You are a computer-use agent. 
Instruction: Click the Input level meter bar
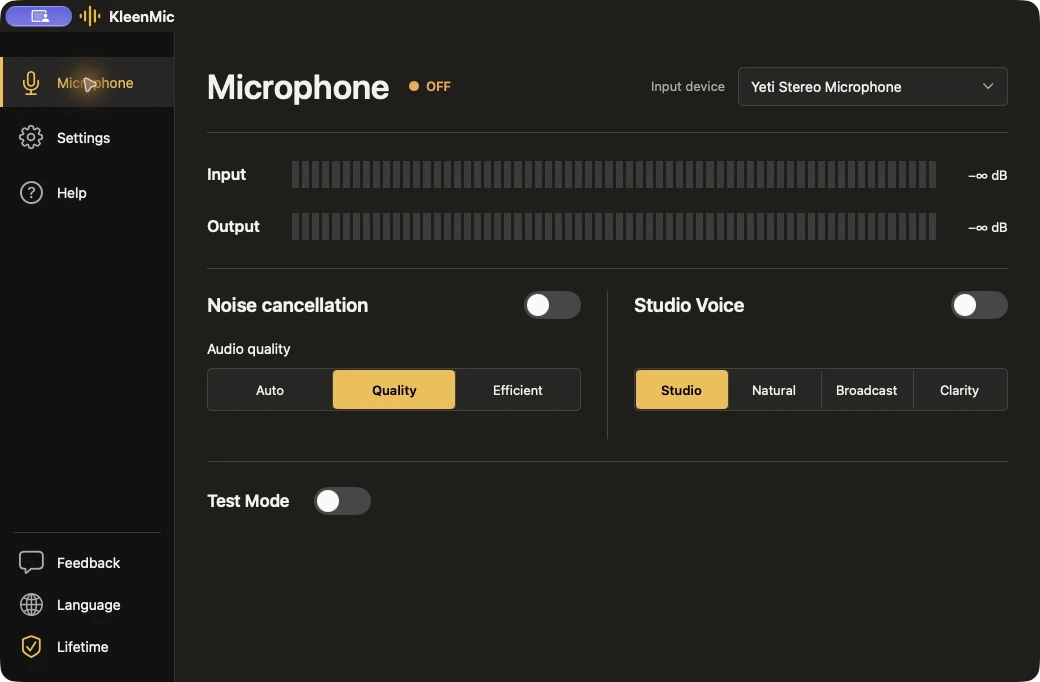(x=614, y=174)
